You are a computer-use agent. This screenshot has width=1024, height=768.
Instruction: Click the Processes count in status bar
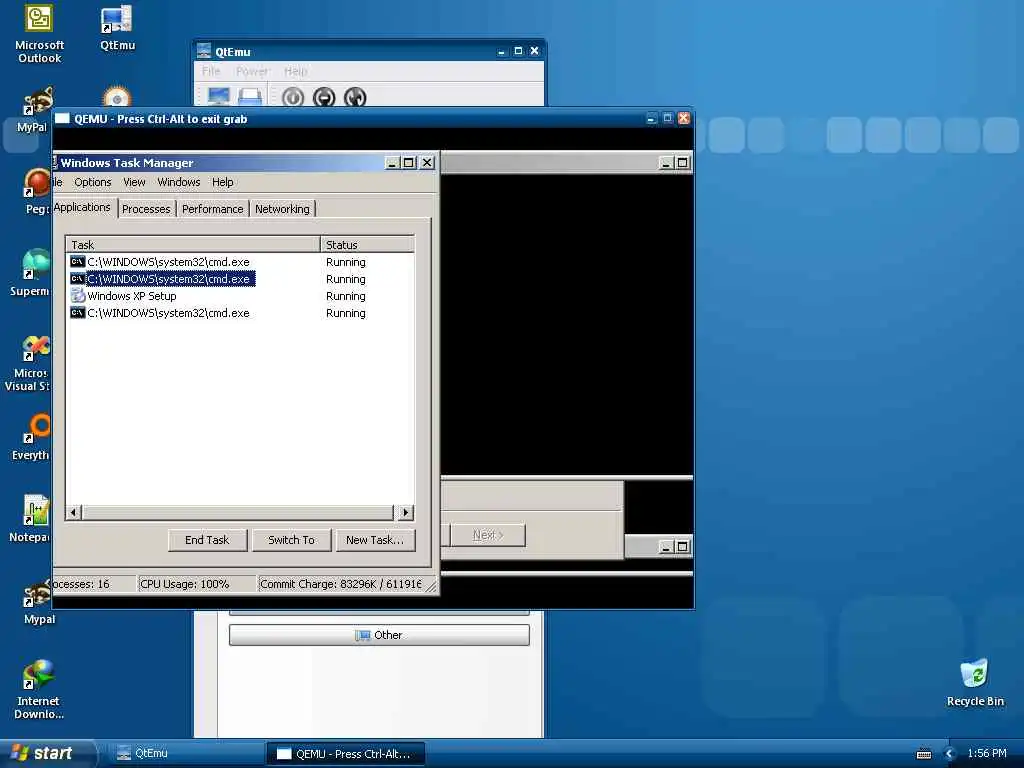(x=93, y=584)
